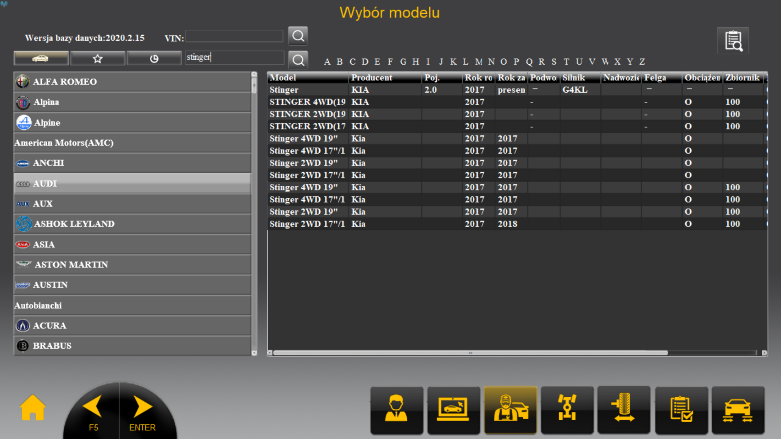Click the home icon

click(x=33, y=408)
